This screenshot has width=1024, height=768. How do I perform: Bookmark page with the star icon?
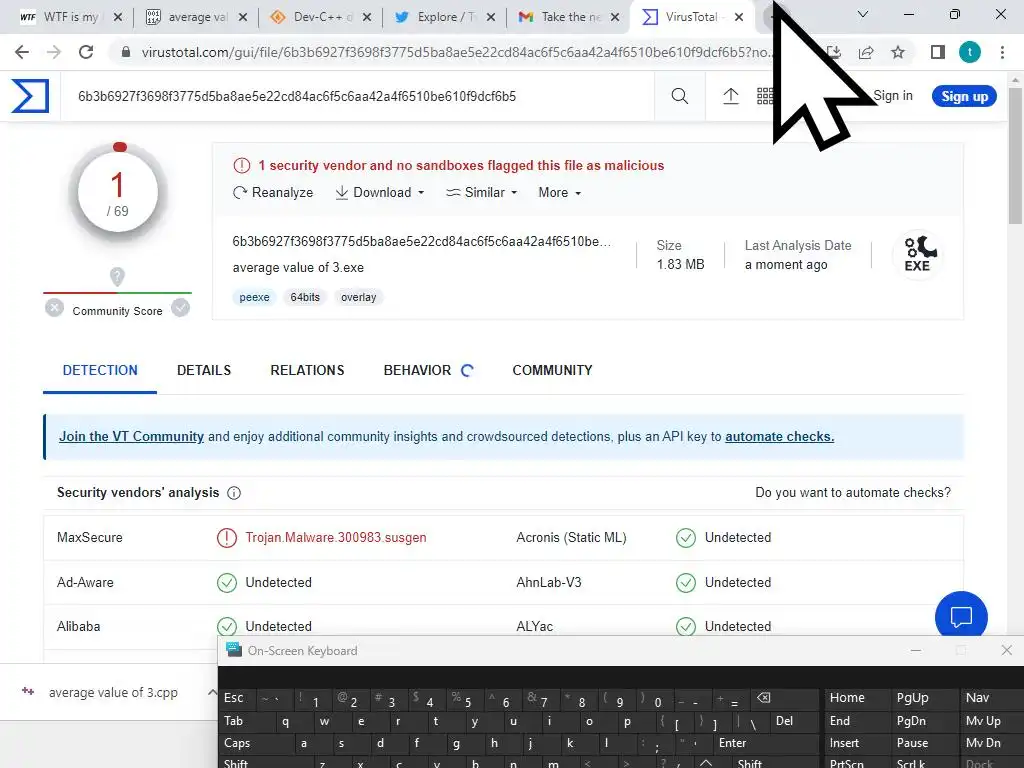898,52
